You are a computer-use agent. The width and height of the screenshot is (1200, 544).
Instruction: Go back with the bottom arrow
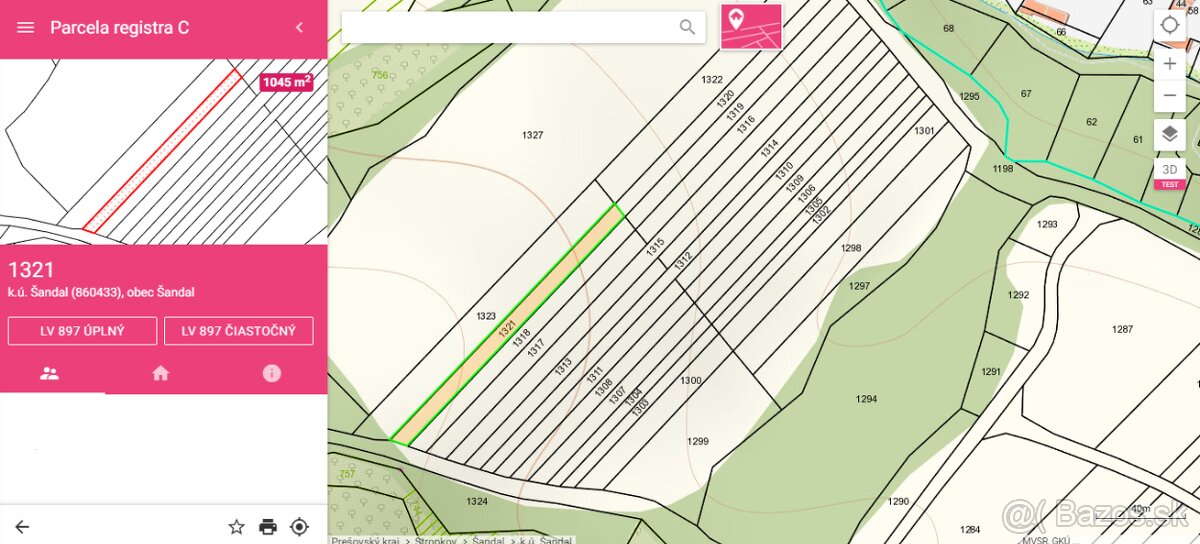point(22,526)
